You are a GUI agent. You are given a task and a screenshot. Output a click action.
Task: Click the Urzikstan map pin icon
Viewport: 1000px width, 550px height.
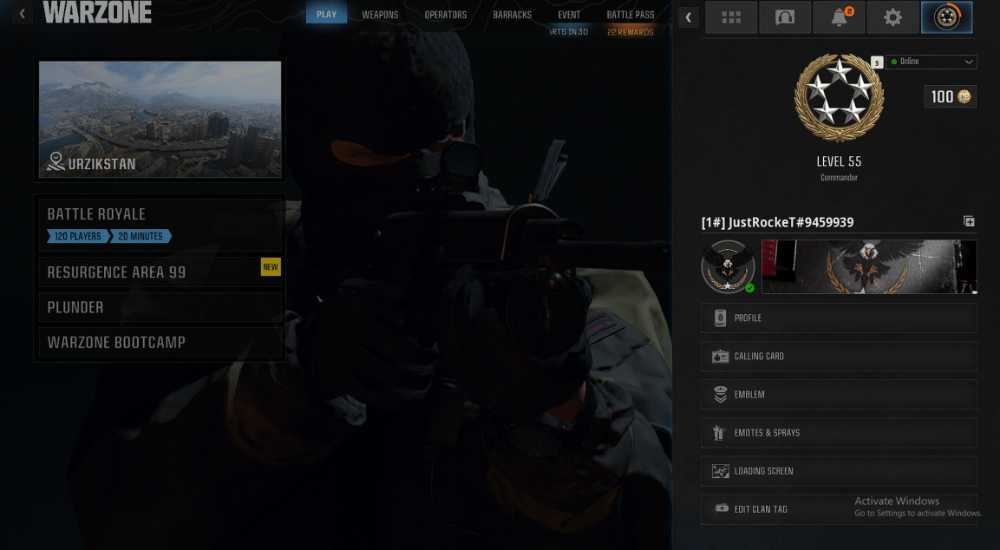(x=56, y=162)
